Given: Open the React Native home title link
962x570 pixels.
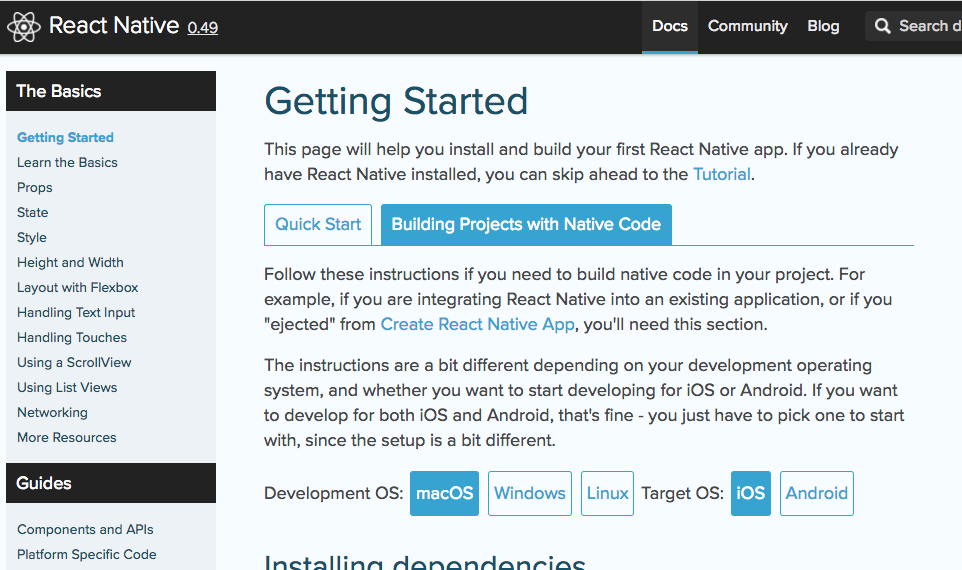Looking at the screenshot, I should pyautogui.click(x=114, y=26).
